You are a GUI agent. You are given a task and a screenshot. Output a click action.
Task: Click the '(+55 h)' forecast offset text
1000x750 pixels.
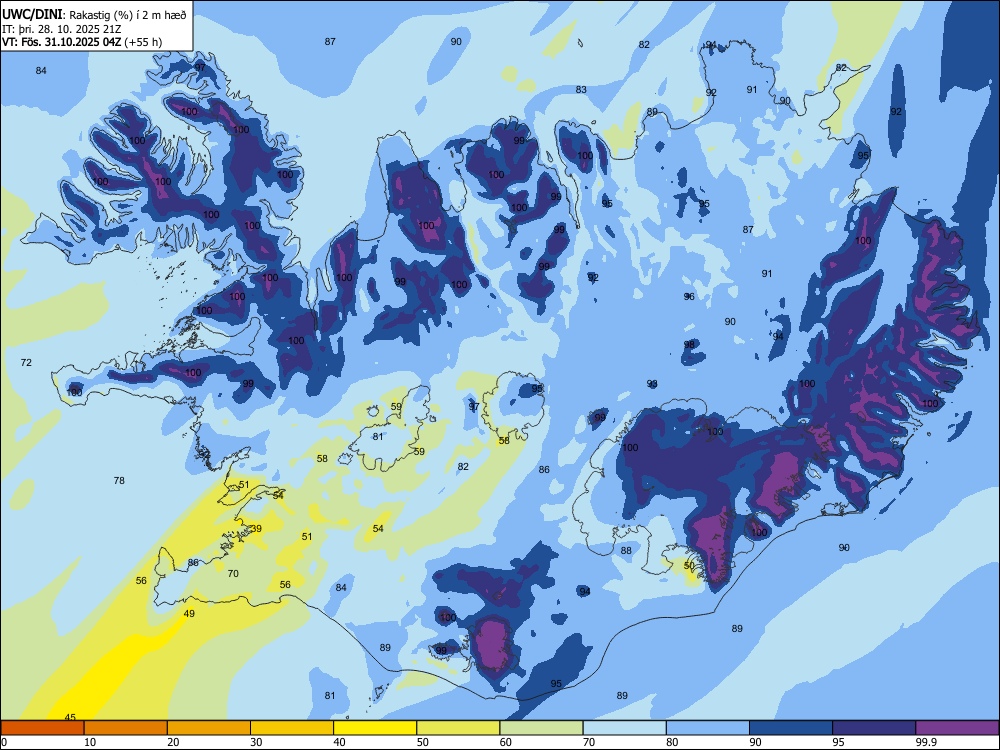click(143, 42)
